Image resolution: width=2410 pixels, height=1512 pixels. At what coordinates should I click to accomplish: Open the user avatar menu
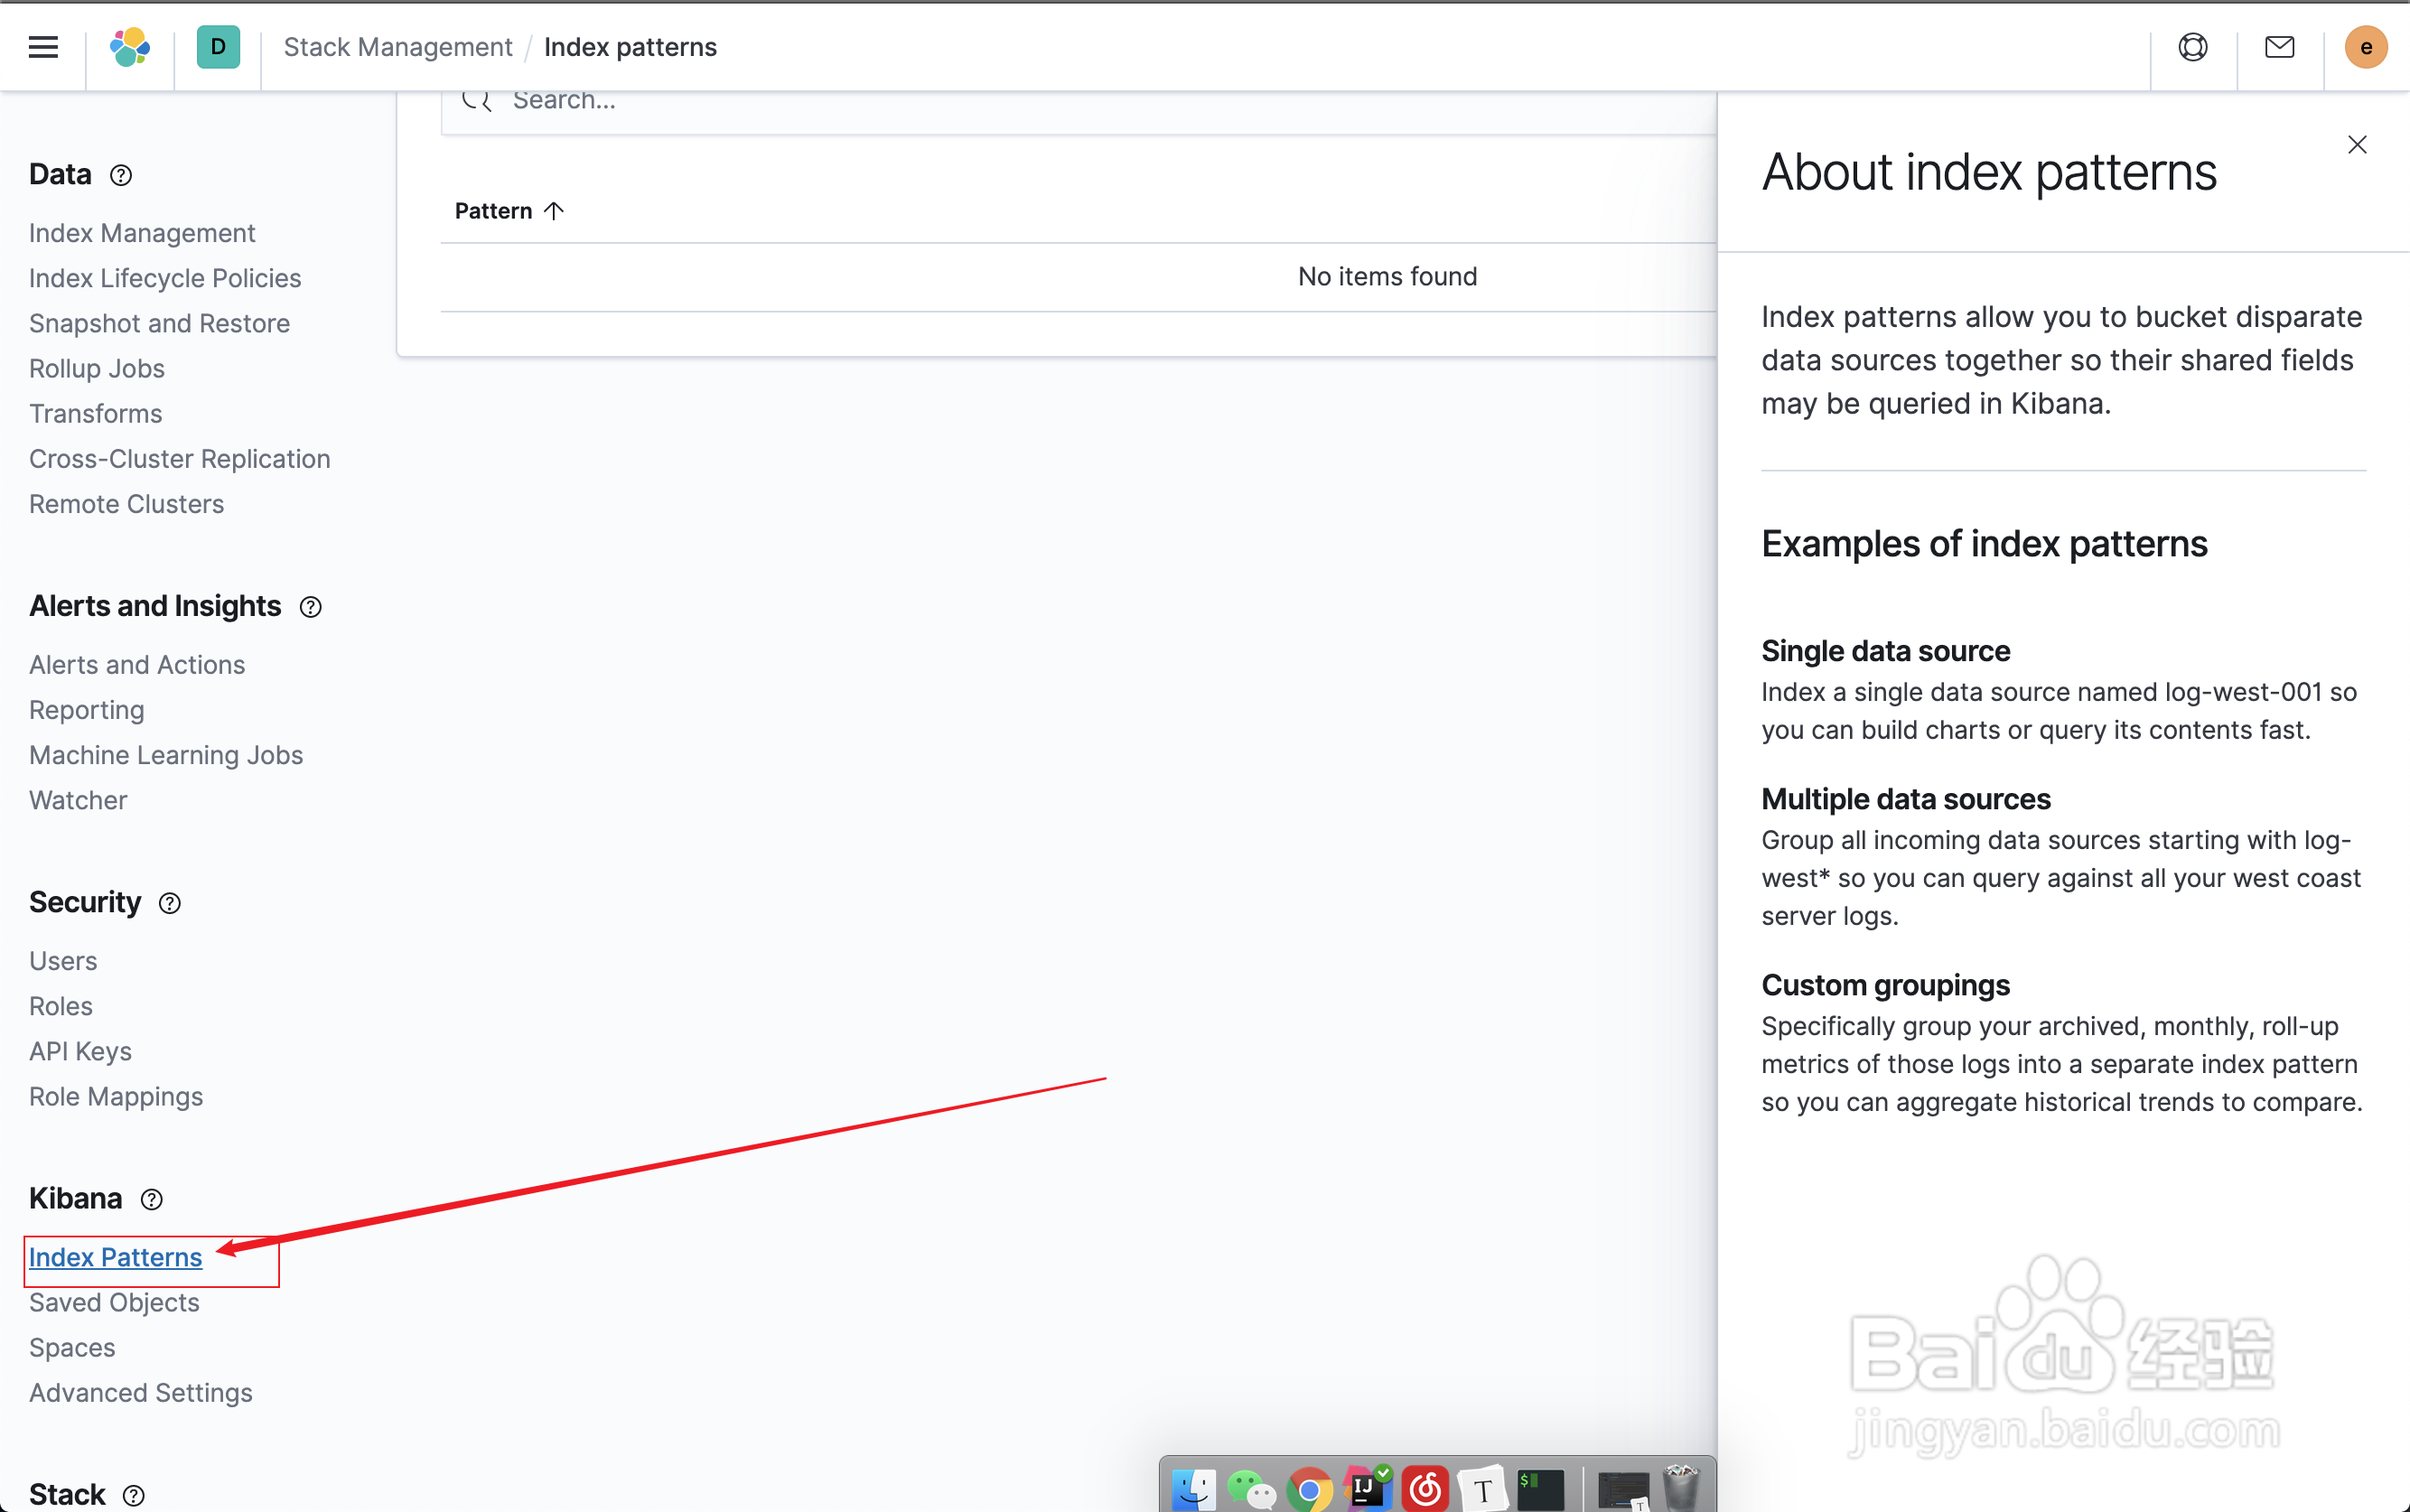point(2365,47)
